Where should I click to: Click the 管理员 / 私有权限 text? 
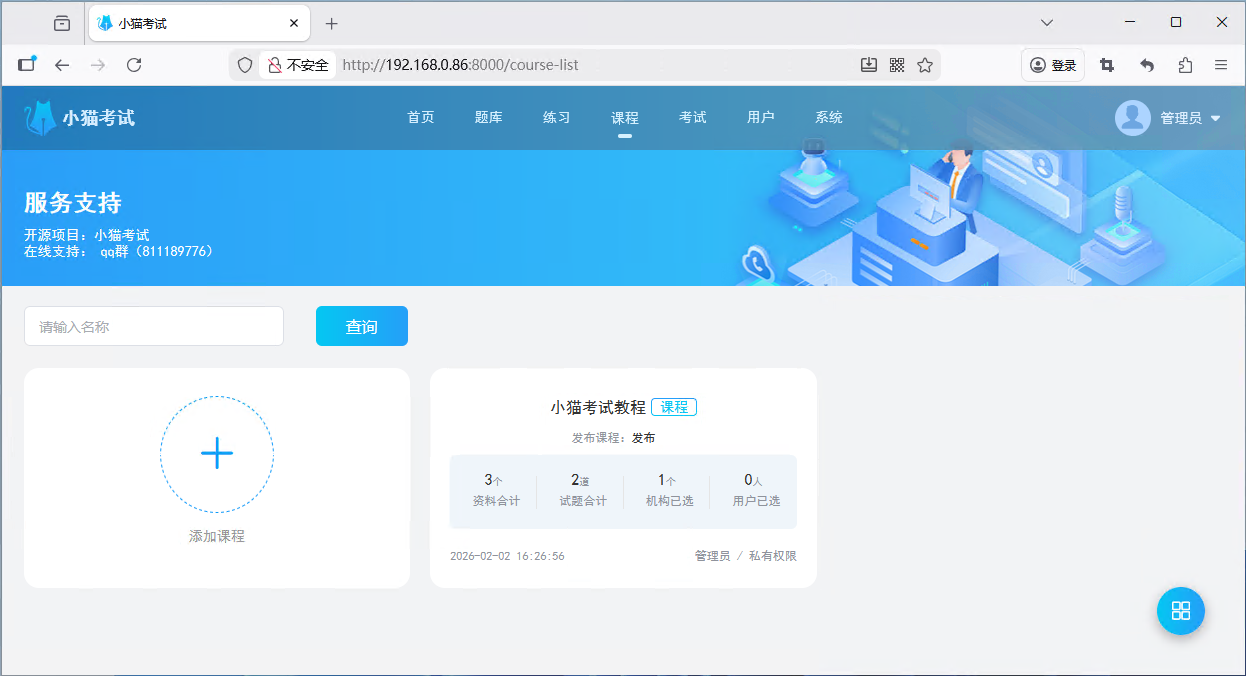coord(746,556)
